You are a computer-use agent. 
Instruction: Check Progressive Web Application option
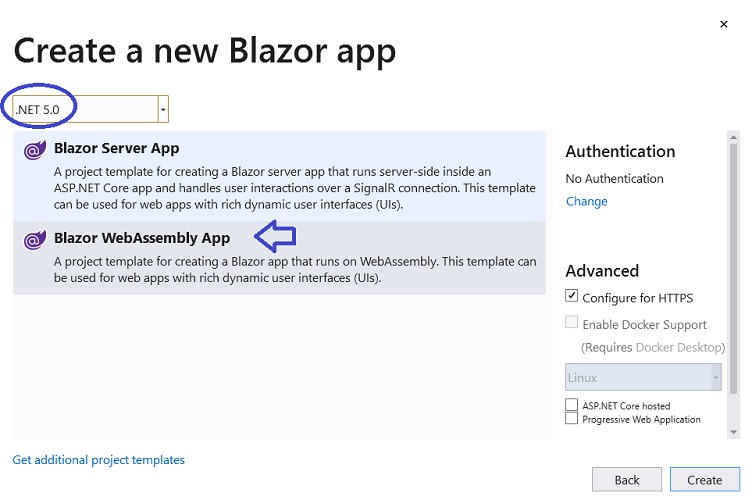[571, 418]
